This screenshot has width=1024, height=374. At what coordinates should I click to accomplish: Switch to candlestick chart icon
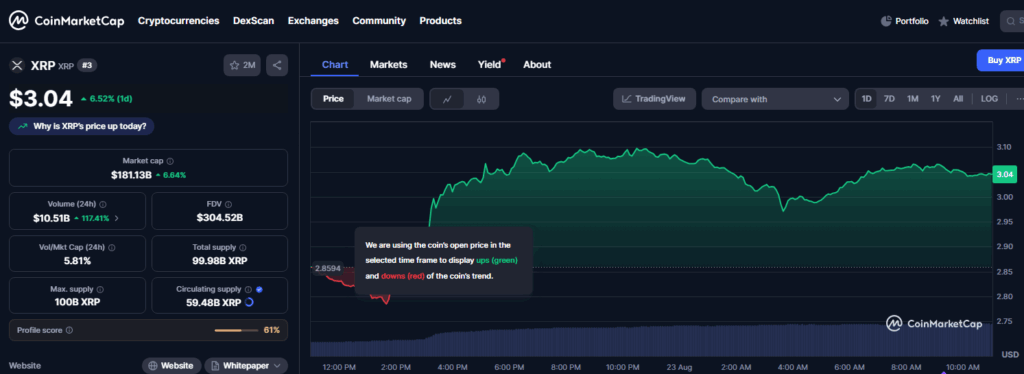tap(482, 99)
